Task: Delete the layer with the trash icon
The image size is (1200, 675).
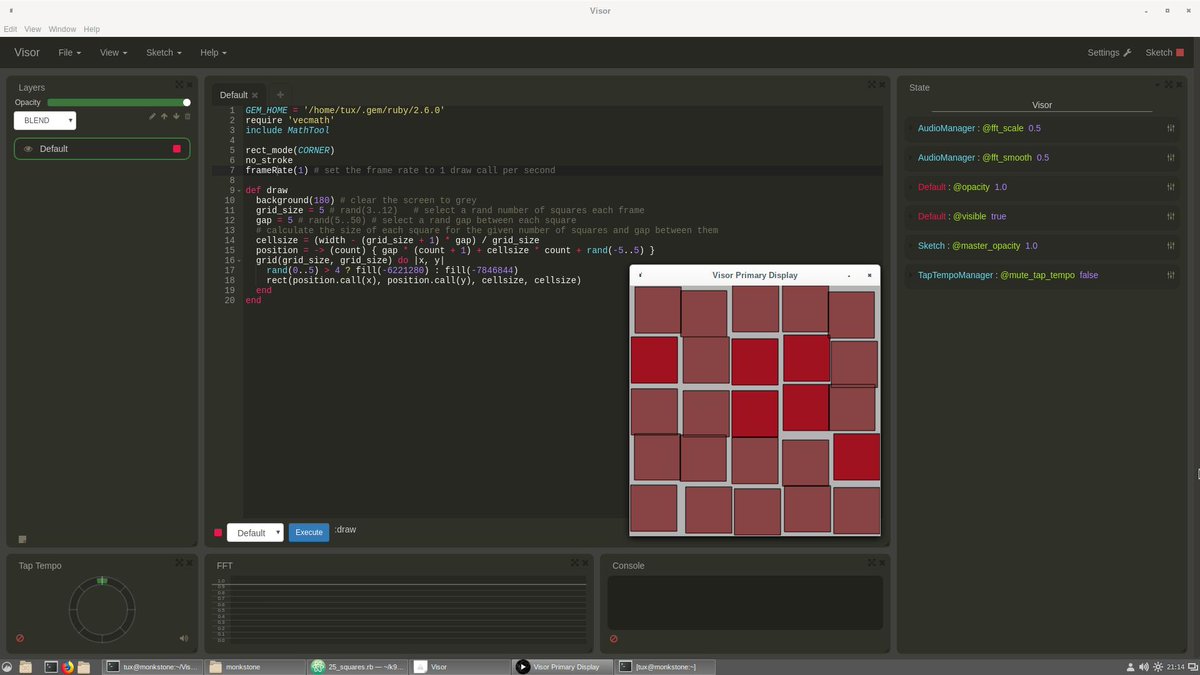Action: (187, 116)
